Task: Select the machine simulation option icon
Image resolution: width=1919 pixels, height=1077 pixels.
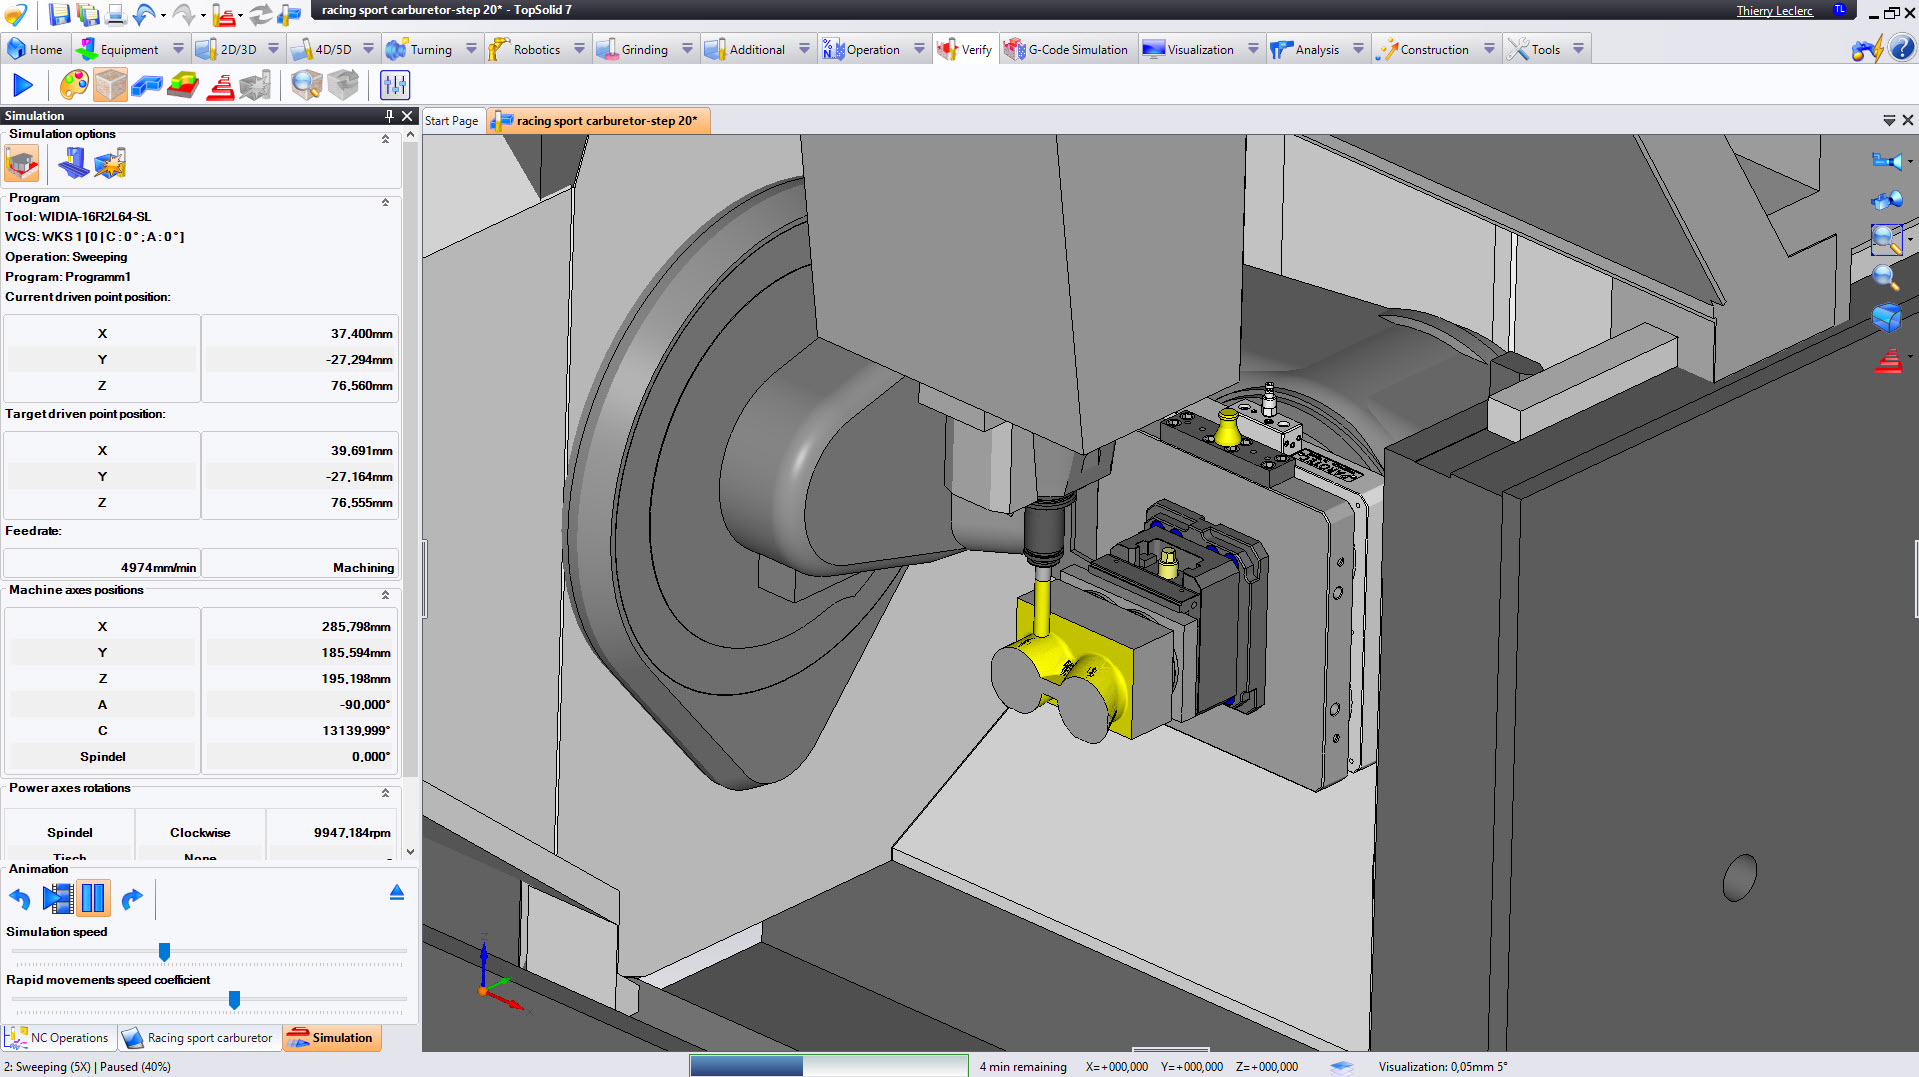Action: (72, 163)
